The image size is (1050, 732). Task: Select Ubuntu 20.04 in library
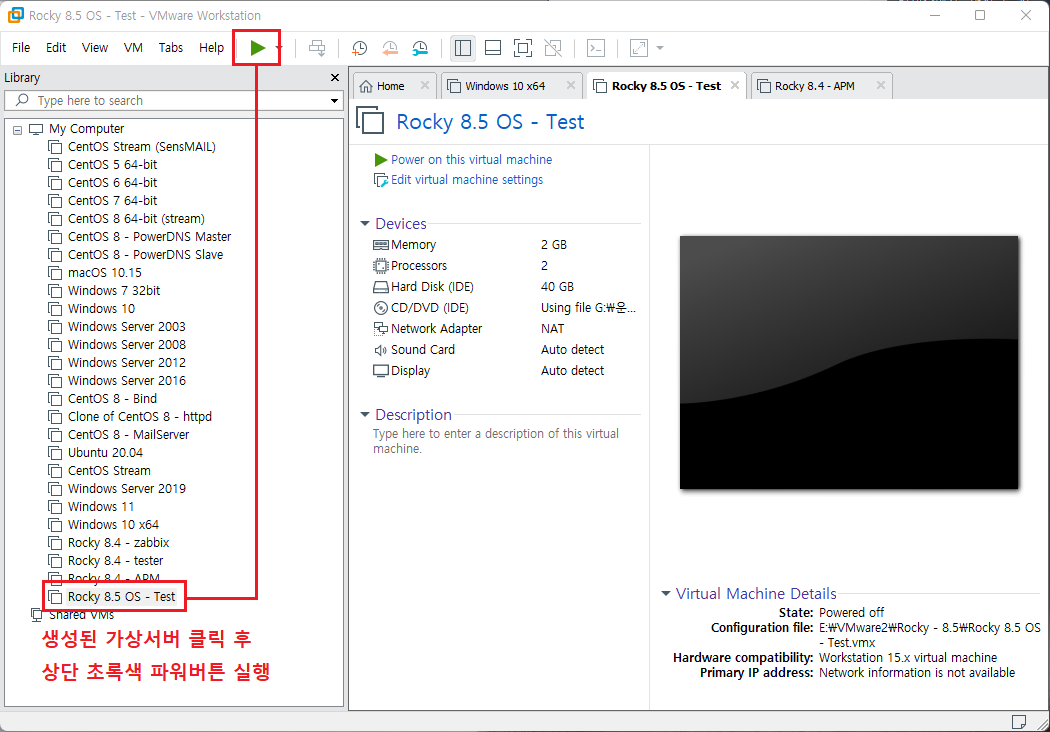(105, 453)
